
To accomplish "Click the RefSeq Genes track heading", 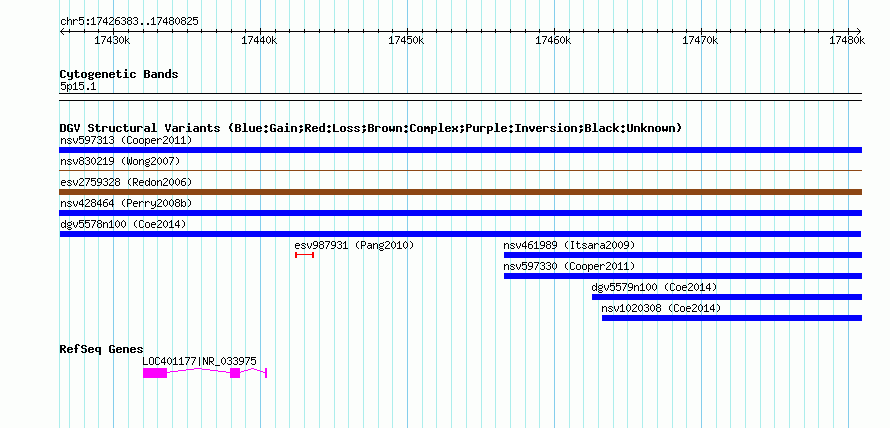I will click(x=102, y=349).
